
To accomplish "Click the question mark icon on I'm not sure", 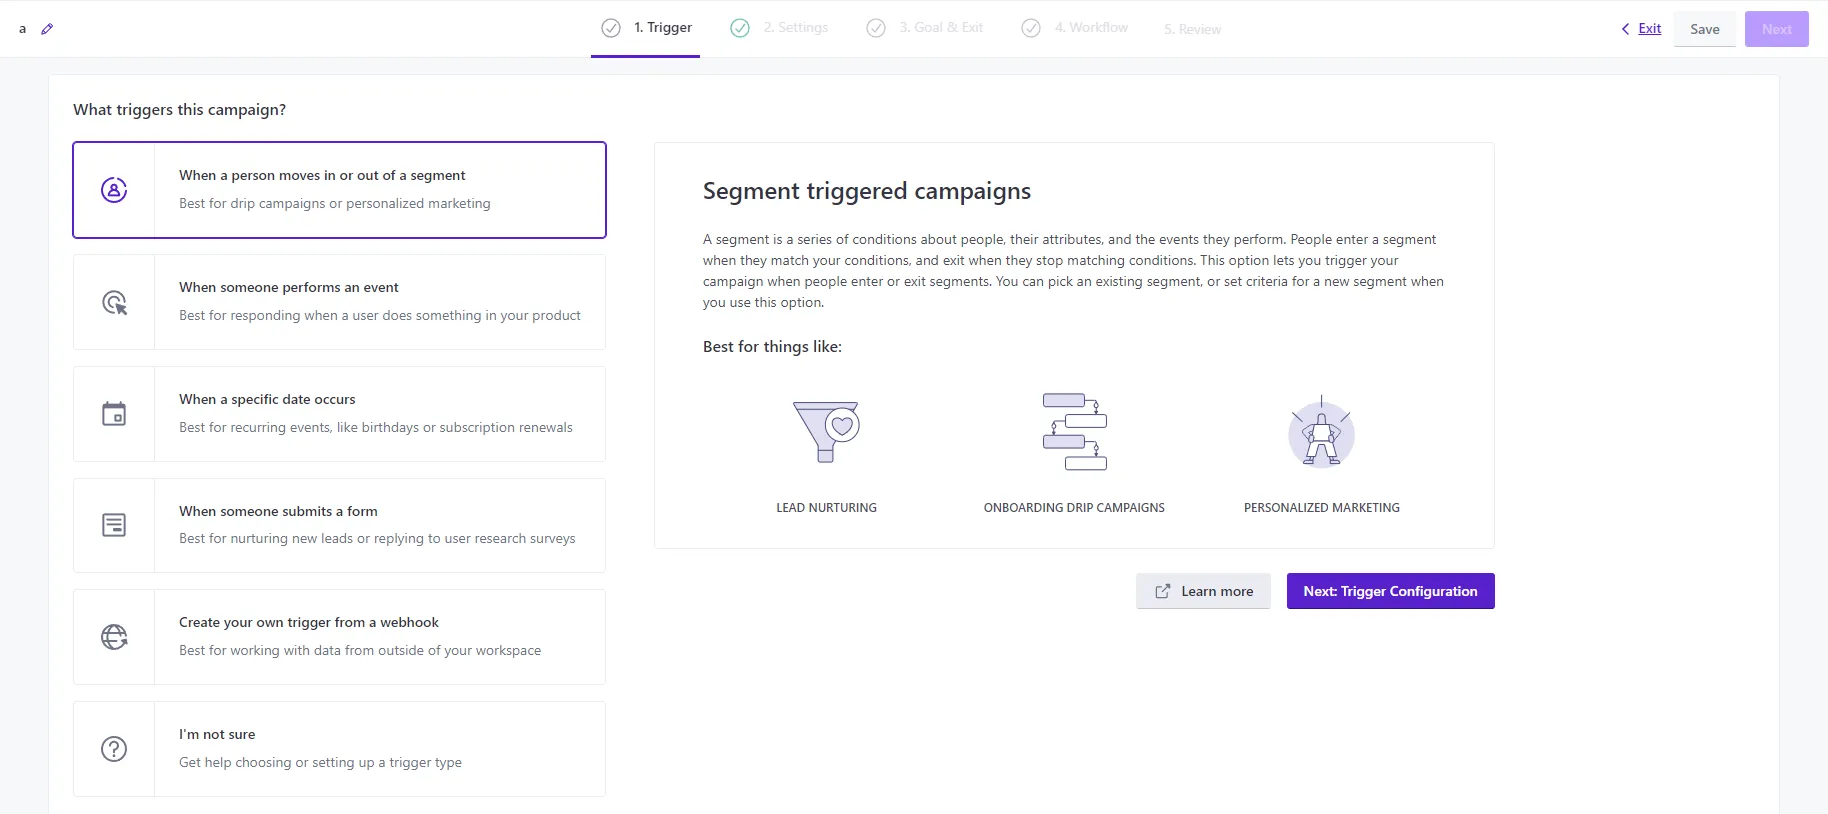I will click(113, 748).
